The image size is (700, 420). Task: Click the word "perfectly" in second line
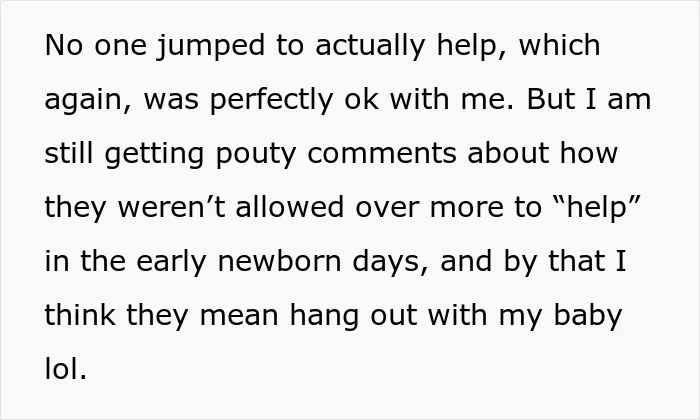click(271, 100)
